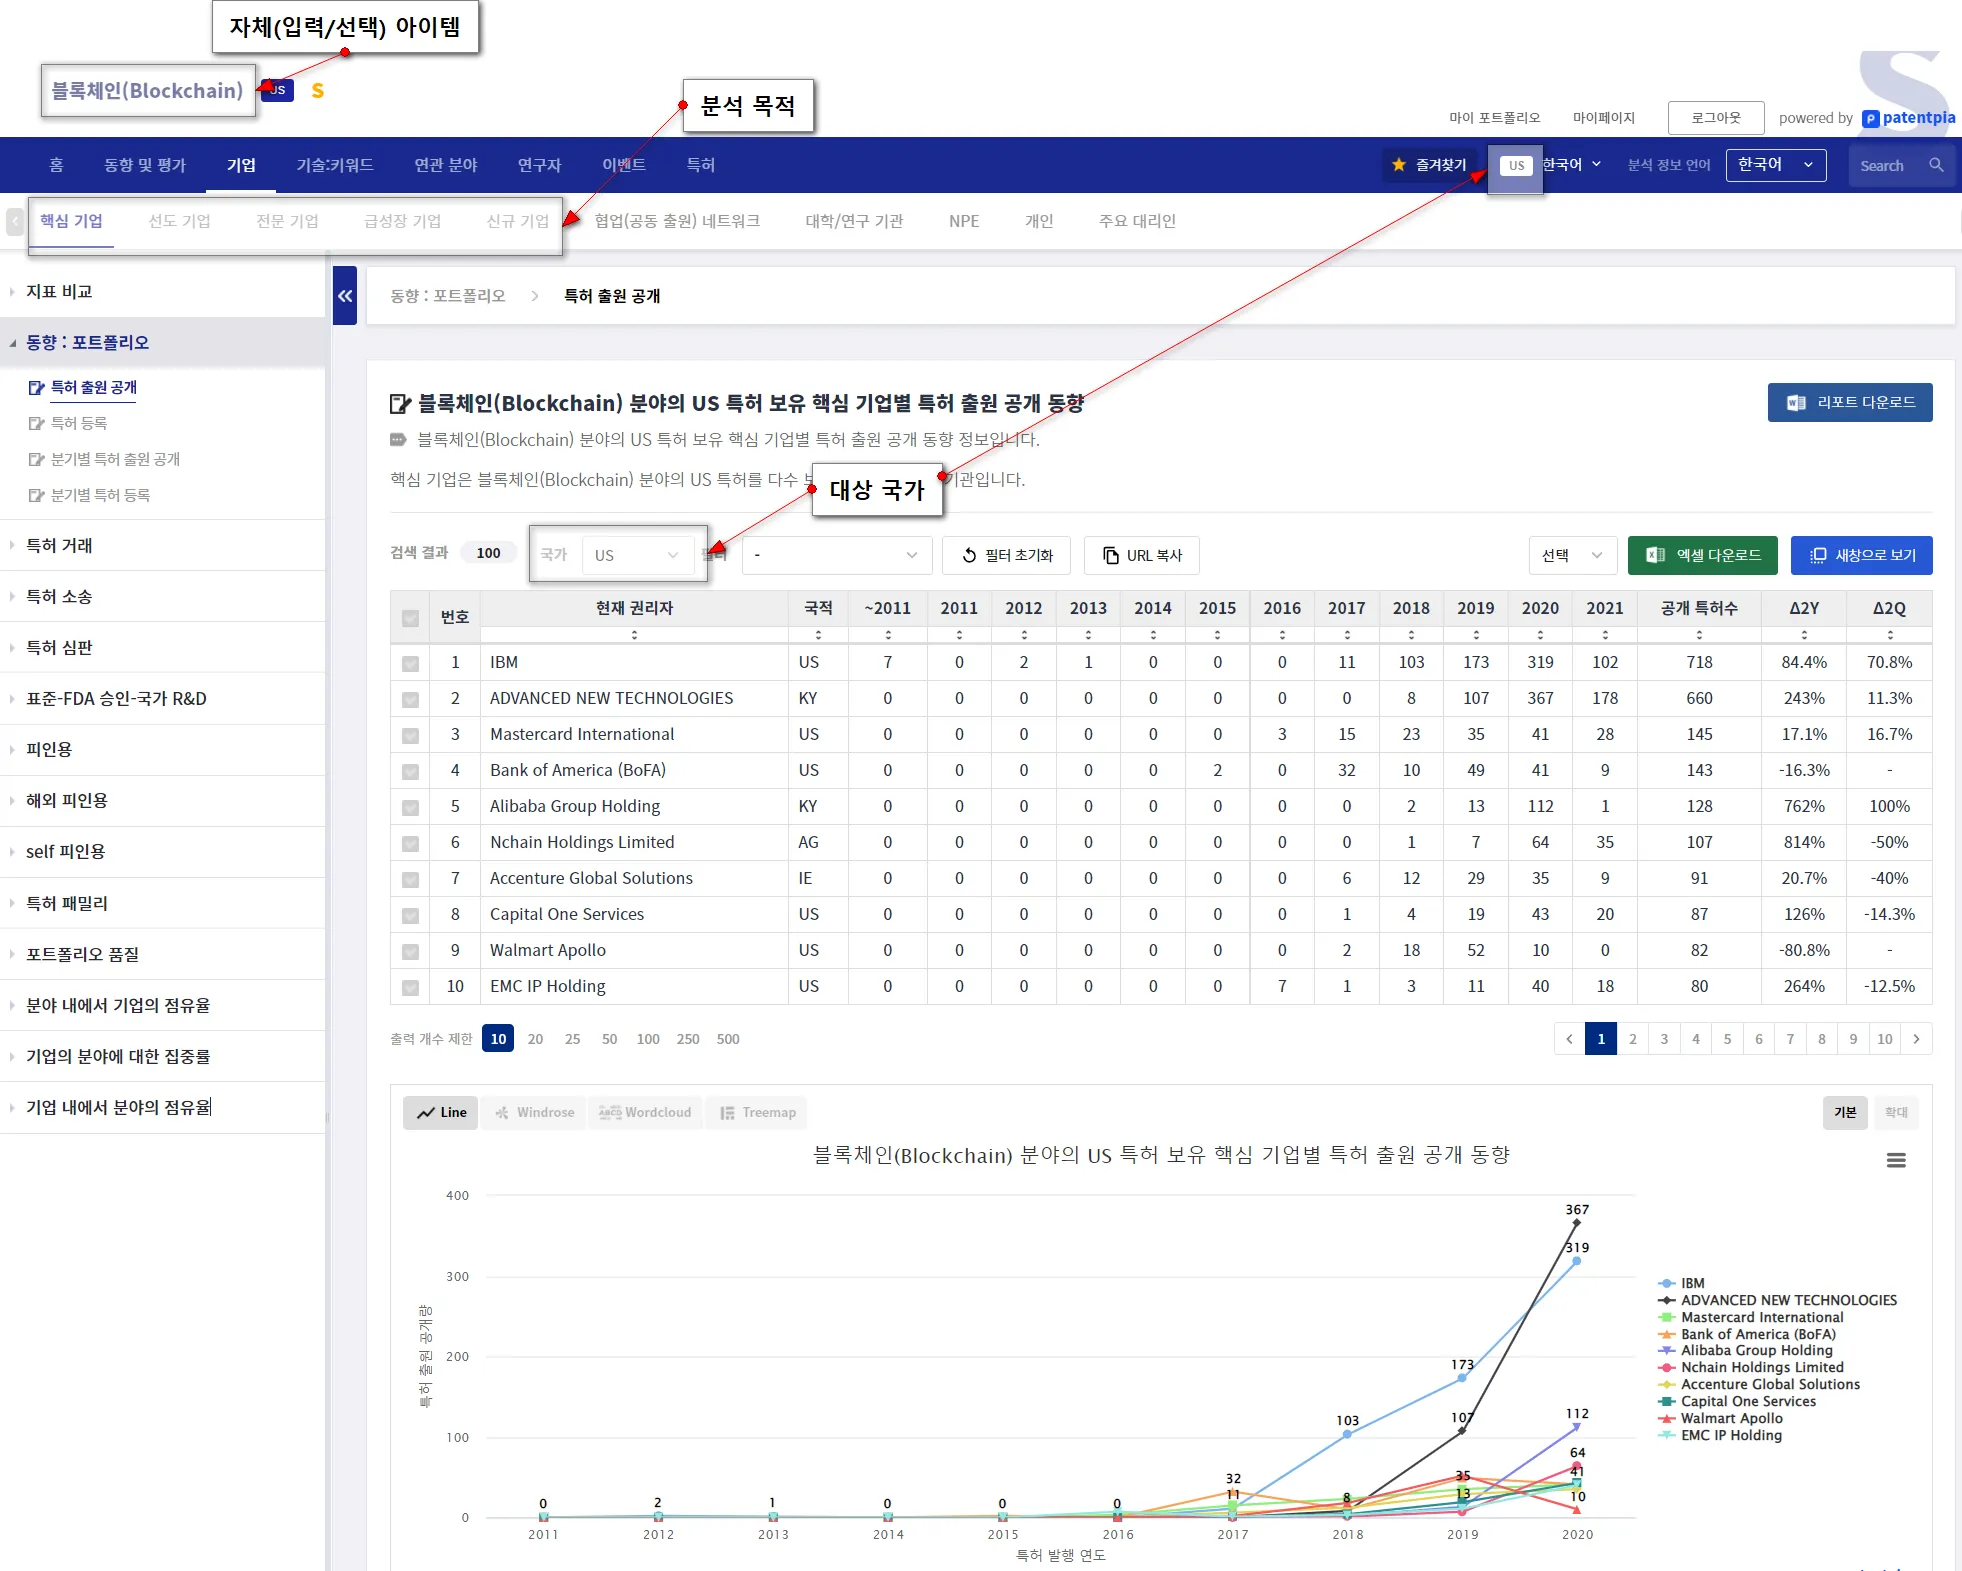Toggle checkbox for Alibaba Group Holding row
1962x1571 pixels.
(410, 807)
